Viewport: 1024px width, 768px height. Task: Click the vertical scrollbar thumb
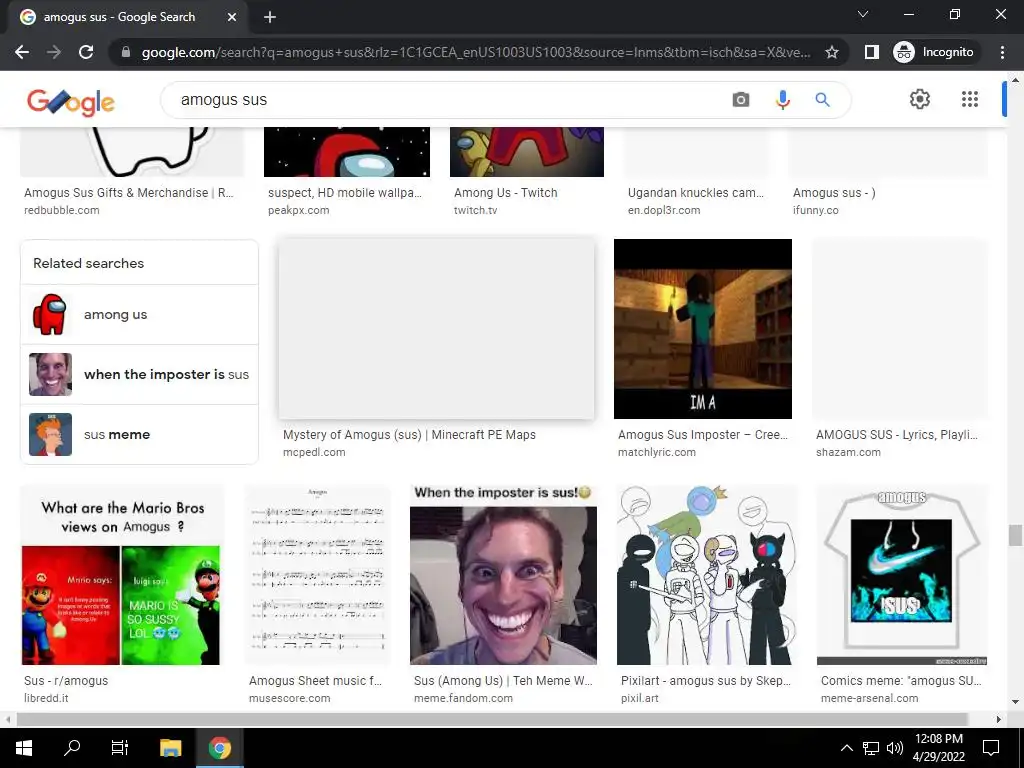1015,535
